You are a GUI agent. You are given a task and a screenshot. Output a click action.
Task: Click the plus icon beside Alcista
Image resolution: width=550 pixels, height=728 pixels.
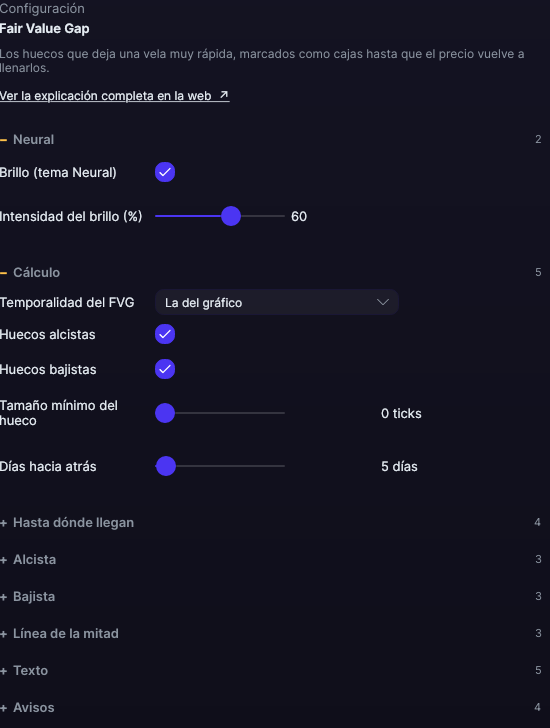tap(4, 560)
